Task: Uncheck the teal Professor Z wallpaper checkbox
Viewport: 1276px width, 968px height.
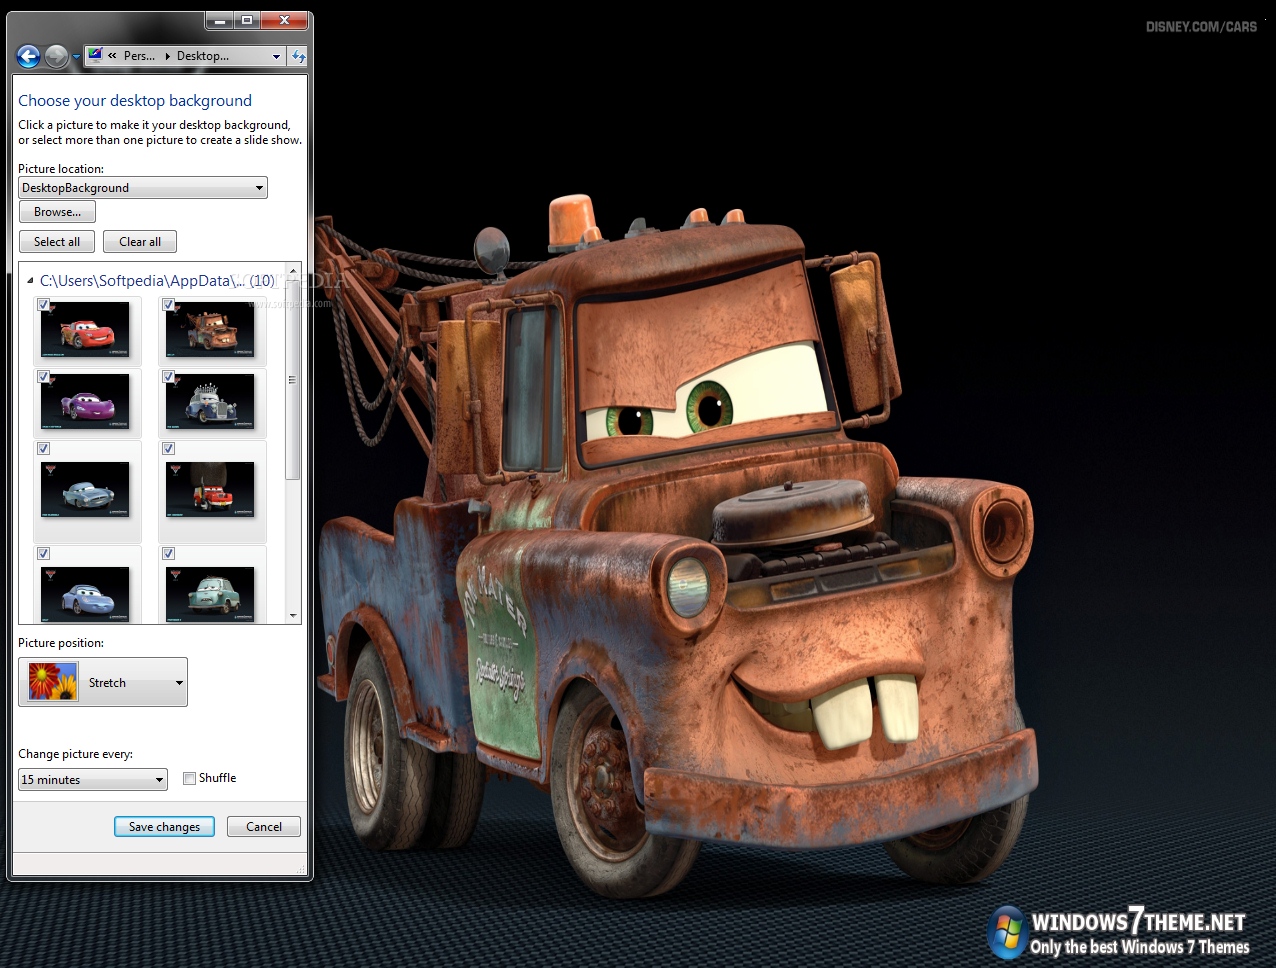Action: pyautogui.click(x=169, y=554)
